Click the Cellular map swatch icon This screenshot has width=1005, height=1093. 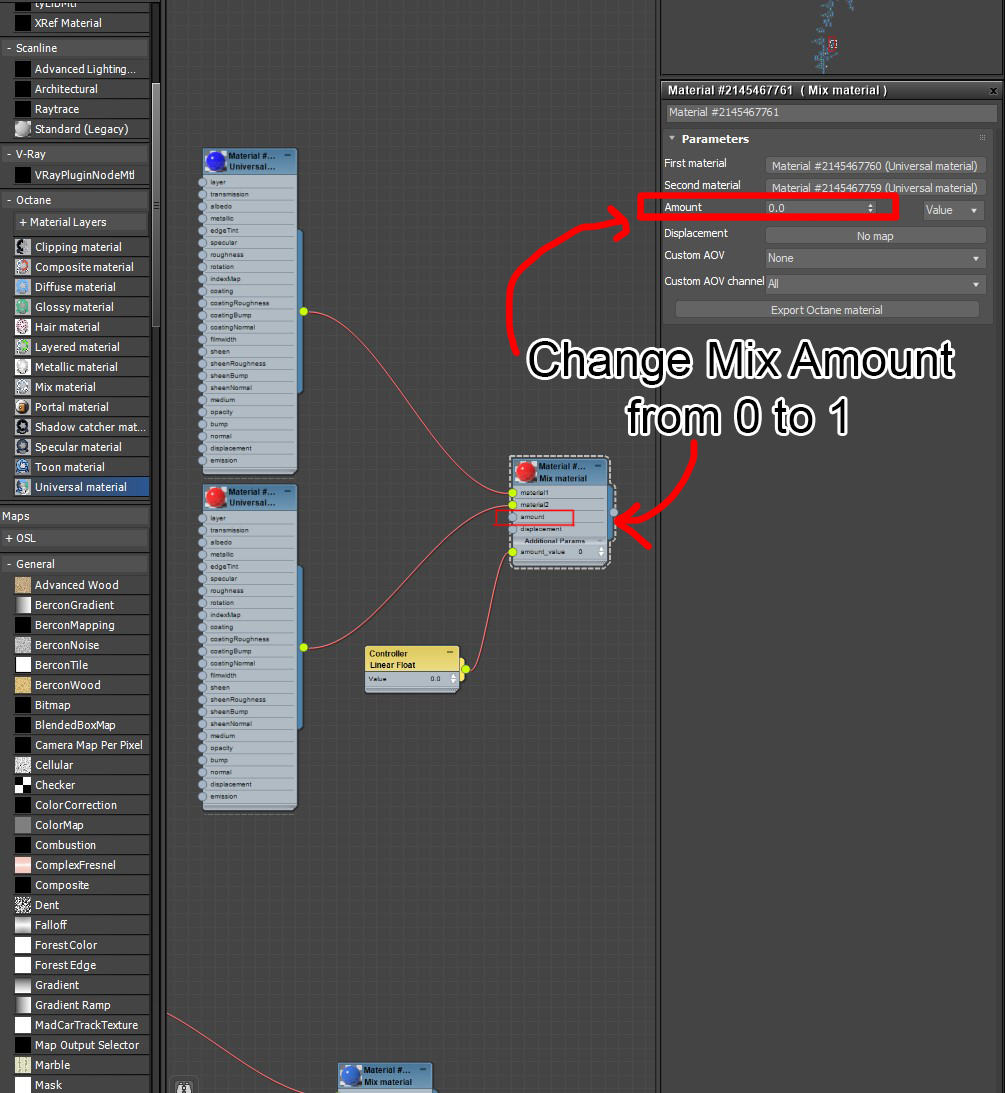point(23,765)
